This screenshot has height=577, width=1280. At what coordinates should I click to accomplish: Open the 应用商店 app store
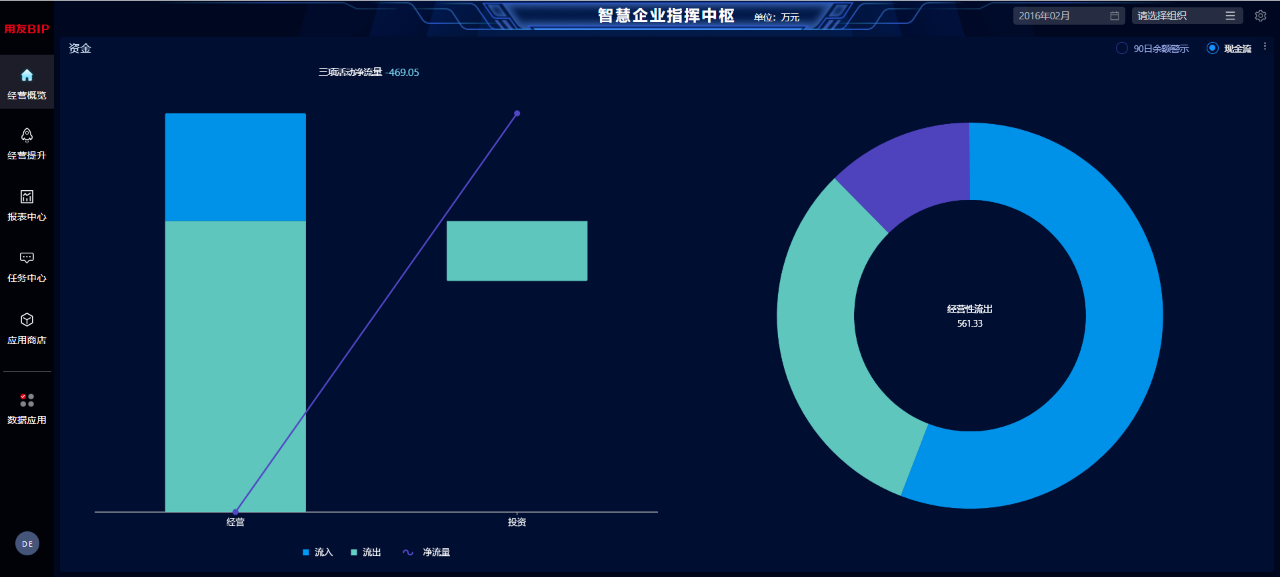27,328
